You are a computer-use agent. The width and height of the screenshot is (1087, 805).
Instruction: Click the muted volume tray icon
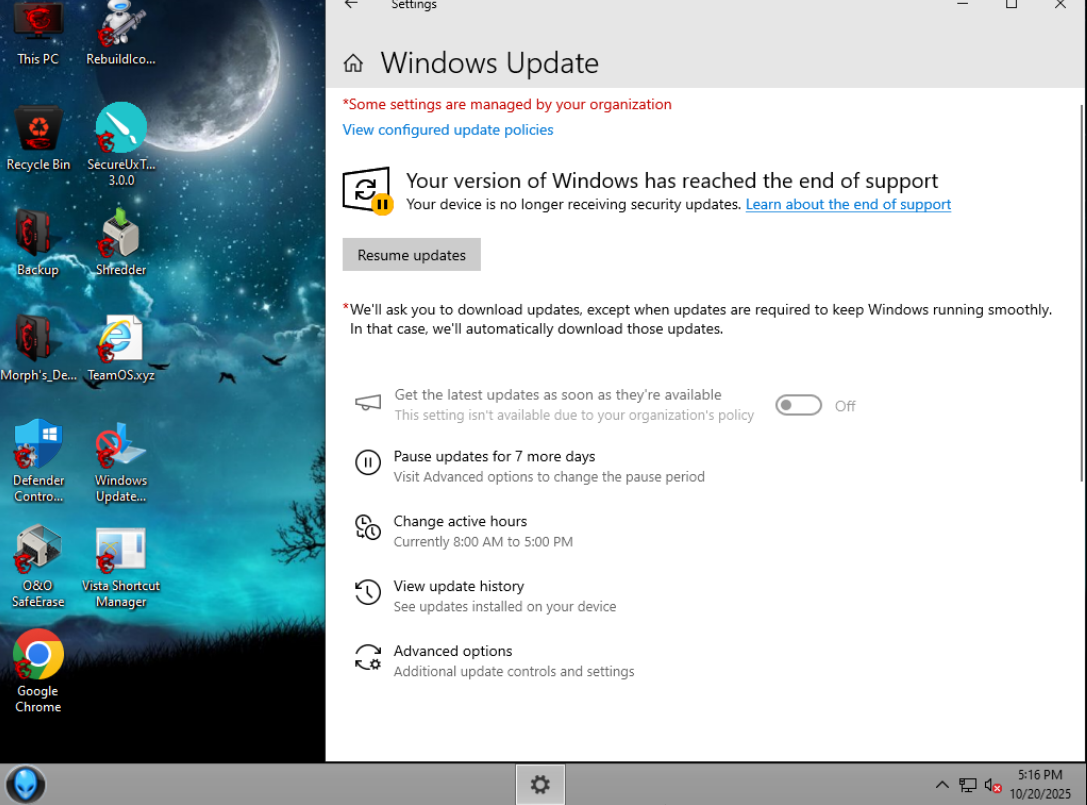[x=992, y=786]
